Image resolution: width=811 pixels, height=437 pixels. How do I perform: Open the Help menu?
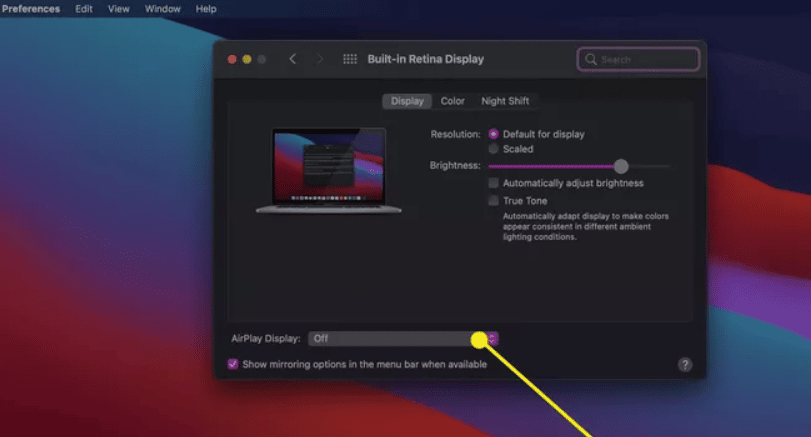pos(206,9)
